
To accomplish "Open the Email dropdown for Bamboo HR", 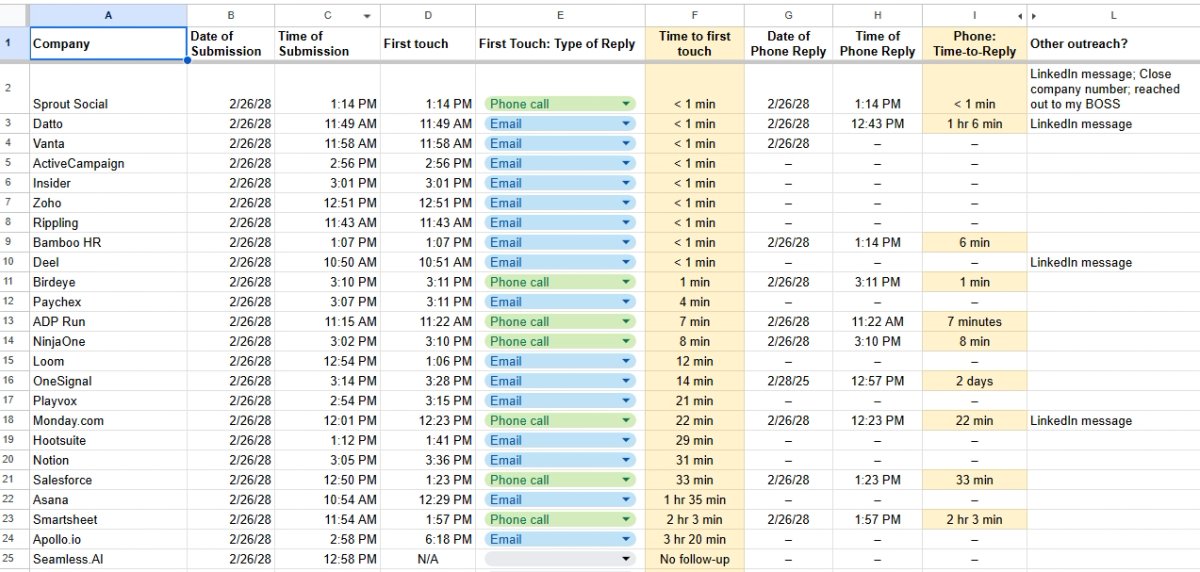I will [x=626, y=242].
